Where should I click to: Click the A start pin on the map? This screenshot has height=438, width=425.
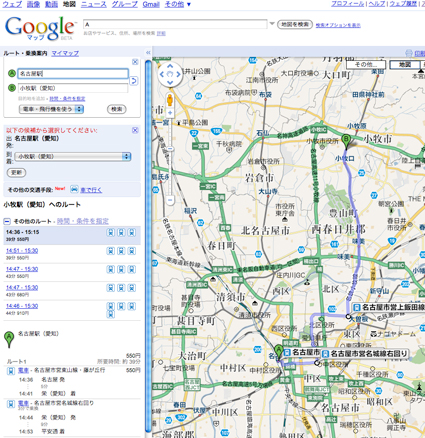pyautogui.click(x=279, y=353)
